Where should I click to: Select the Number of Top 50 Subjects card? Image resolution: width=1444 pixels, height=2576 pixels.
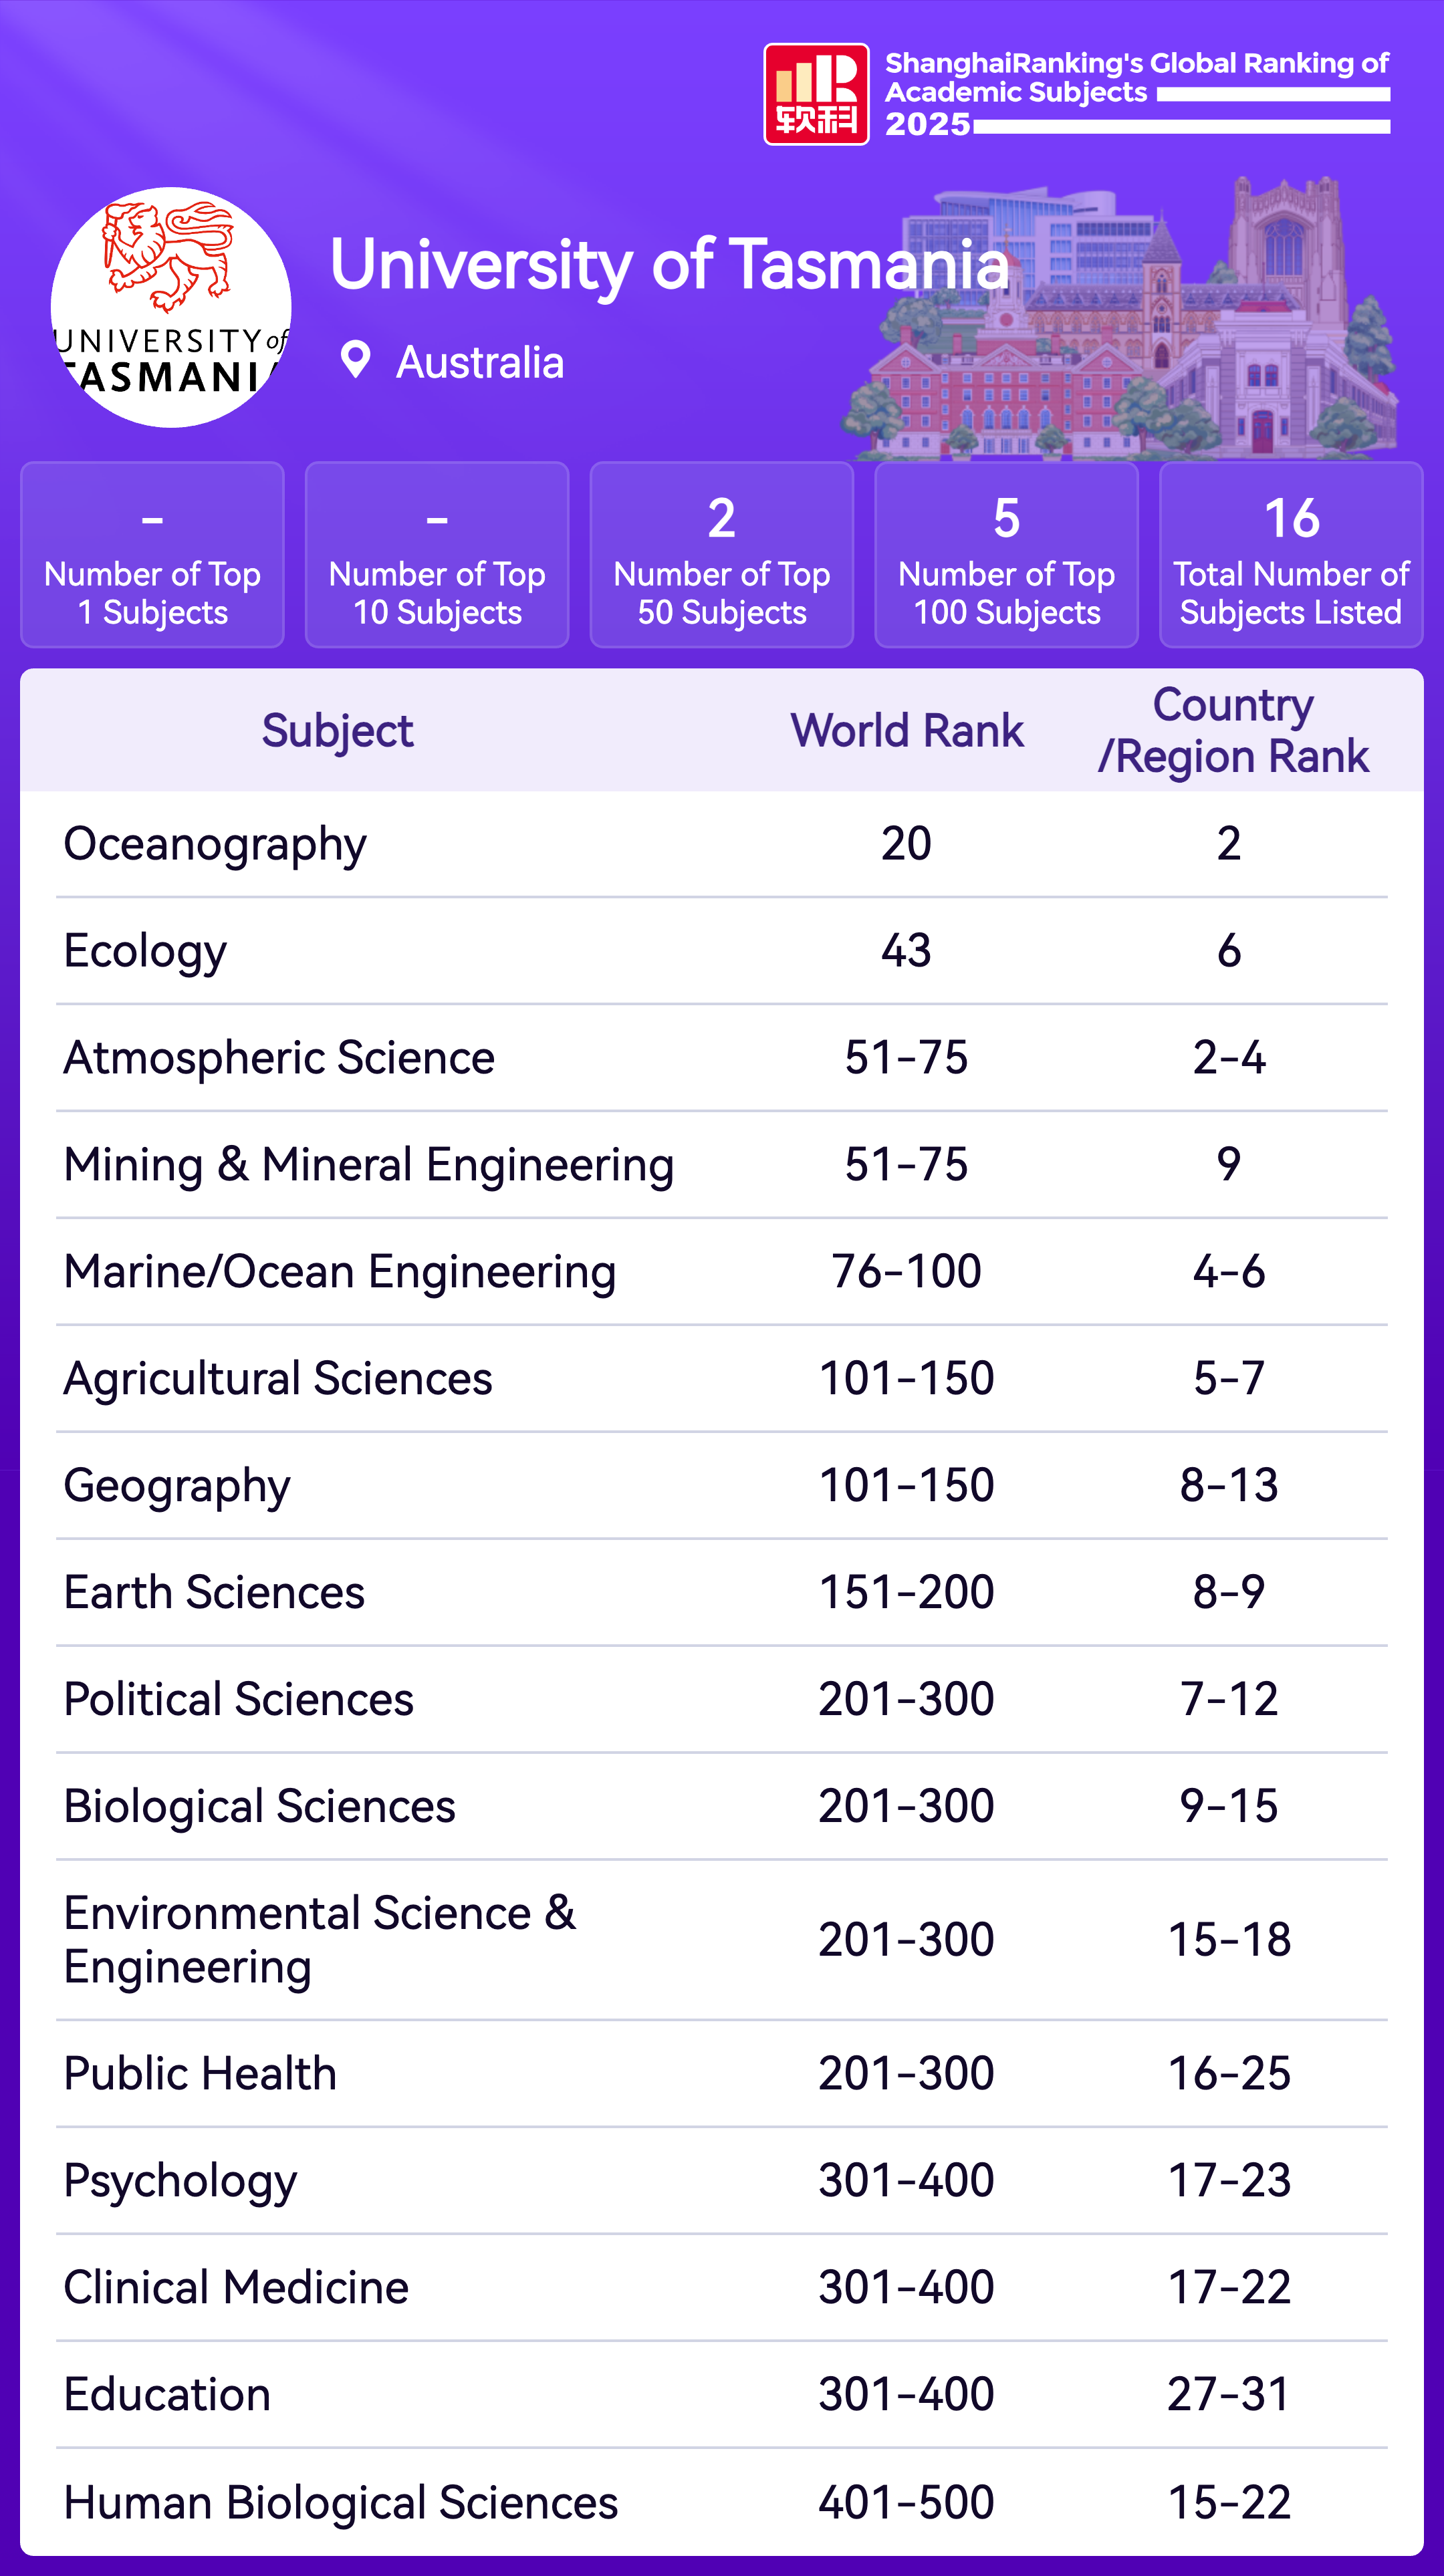pyautogui.click(x=721, y=555)
